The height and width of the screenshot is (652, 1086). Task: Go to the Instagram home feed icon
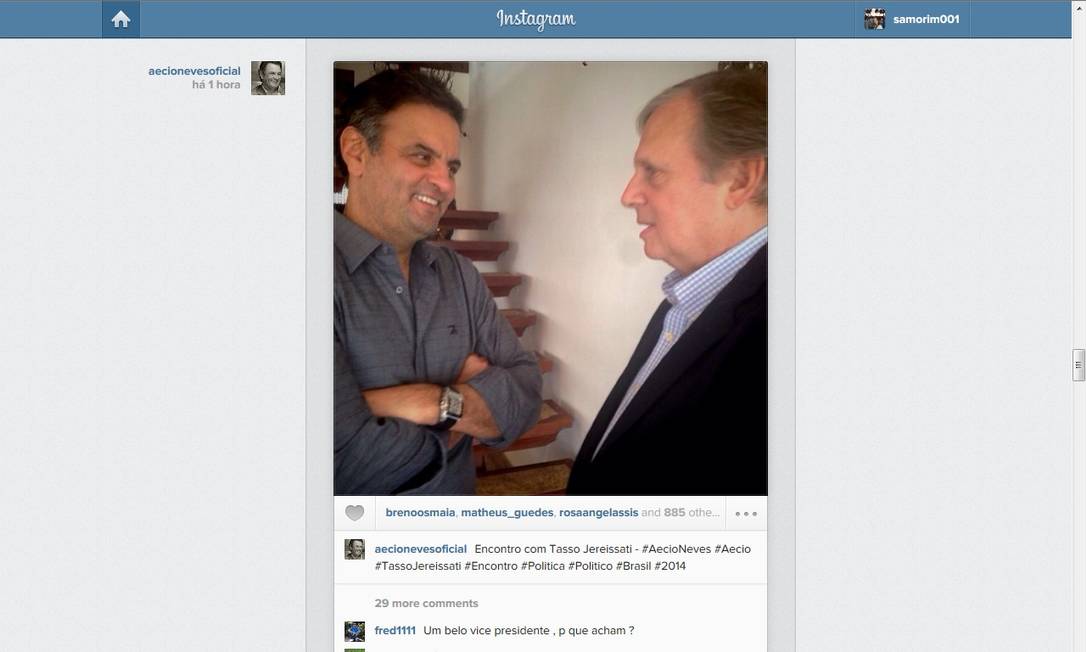click(x=121, y=19)
